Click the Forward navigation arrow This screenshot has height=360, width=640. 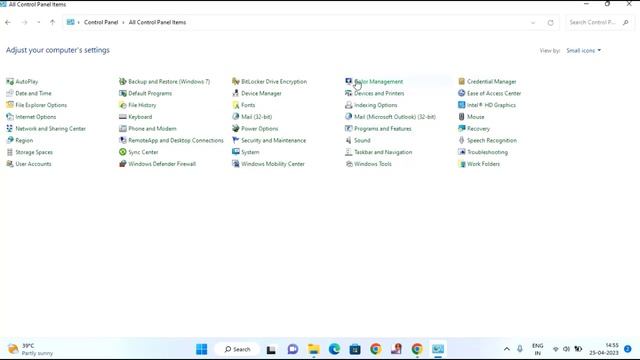pos(24,22)
